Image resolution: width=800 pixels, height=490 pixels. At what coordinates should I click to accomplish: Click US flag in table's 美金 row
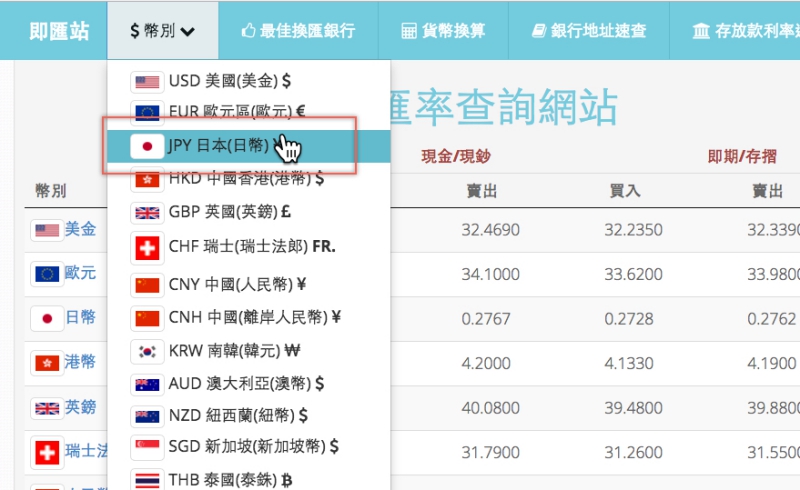(x=47, y=231)
